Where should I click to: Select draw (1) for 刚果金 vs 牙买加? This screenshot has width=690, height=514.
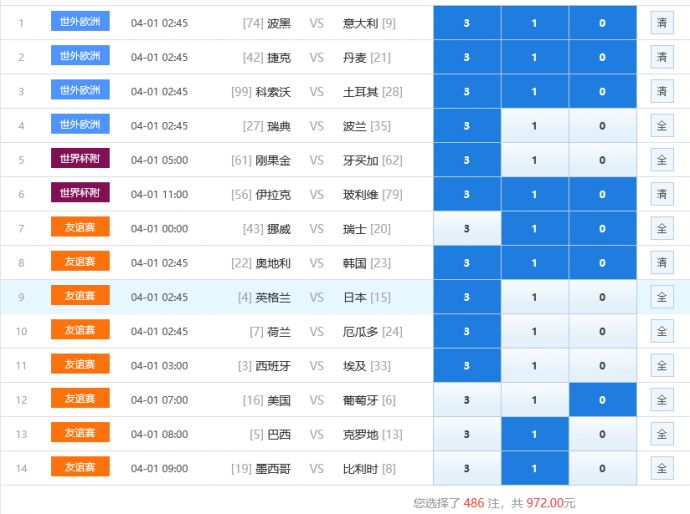[x=534, y=160]
